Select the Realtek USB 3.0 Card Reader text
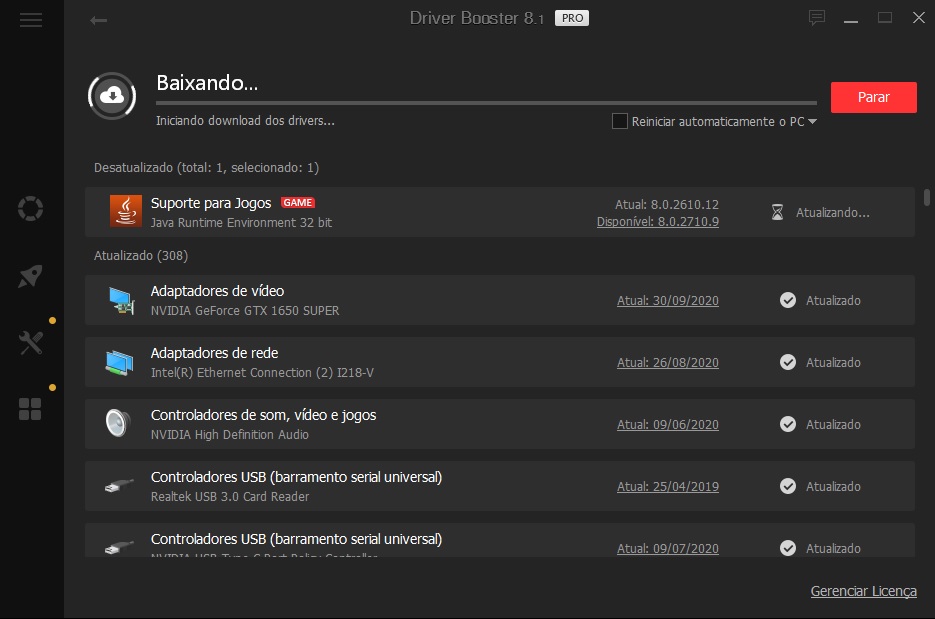 230,497
